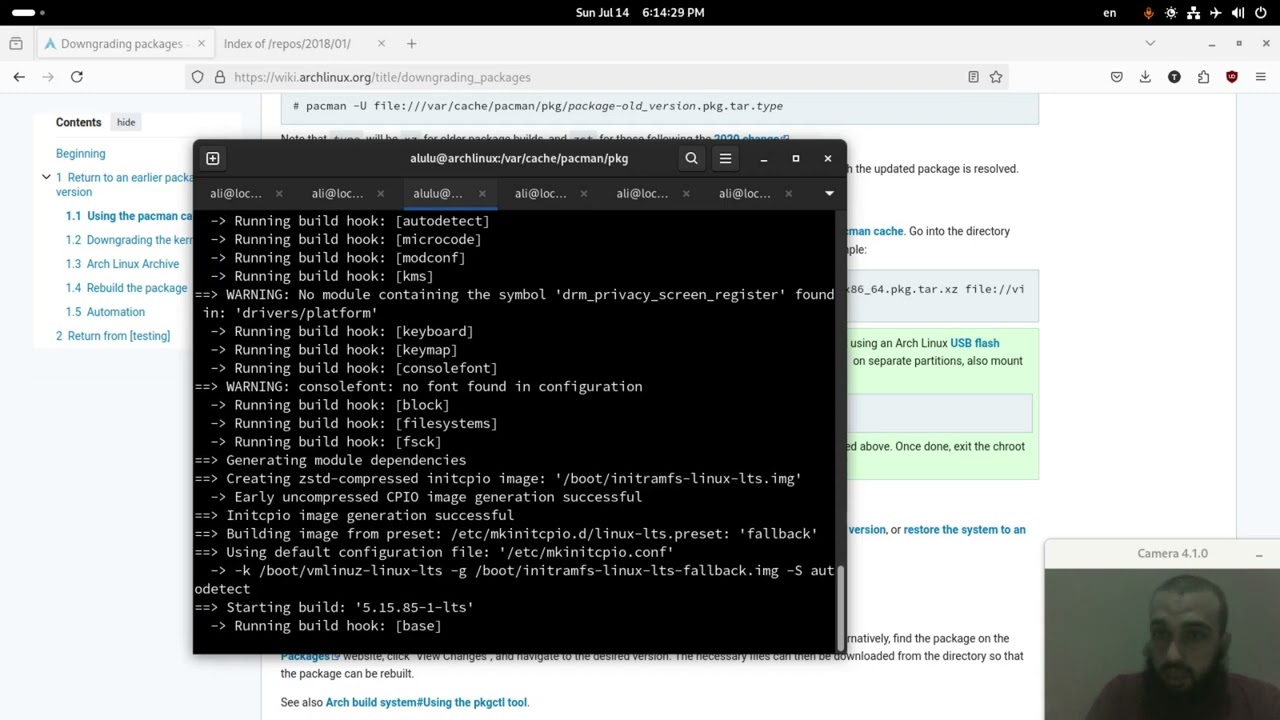Viewport: 1280px width, 720px height.
Task: Open the terminal tab list dropdown arrow
Action: pos(829,193)
